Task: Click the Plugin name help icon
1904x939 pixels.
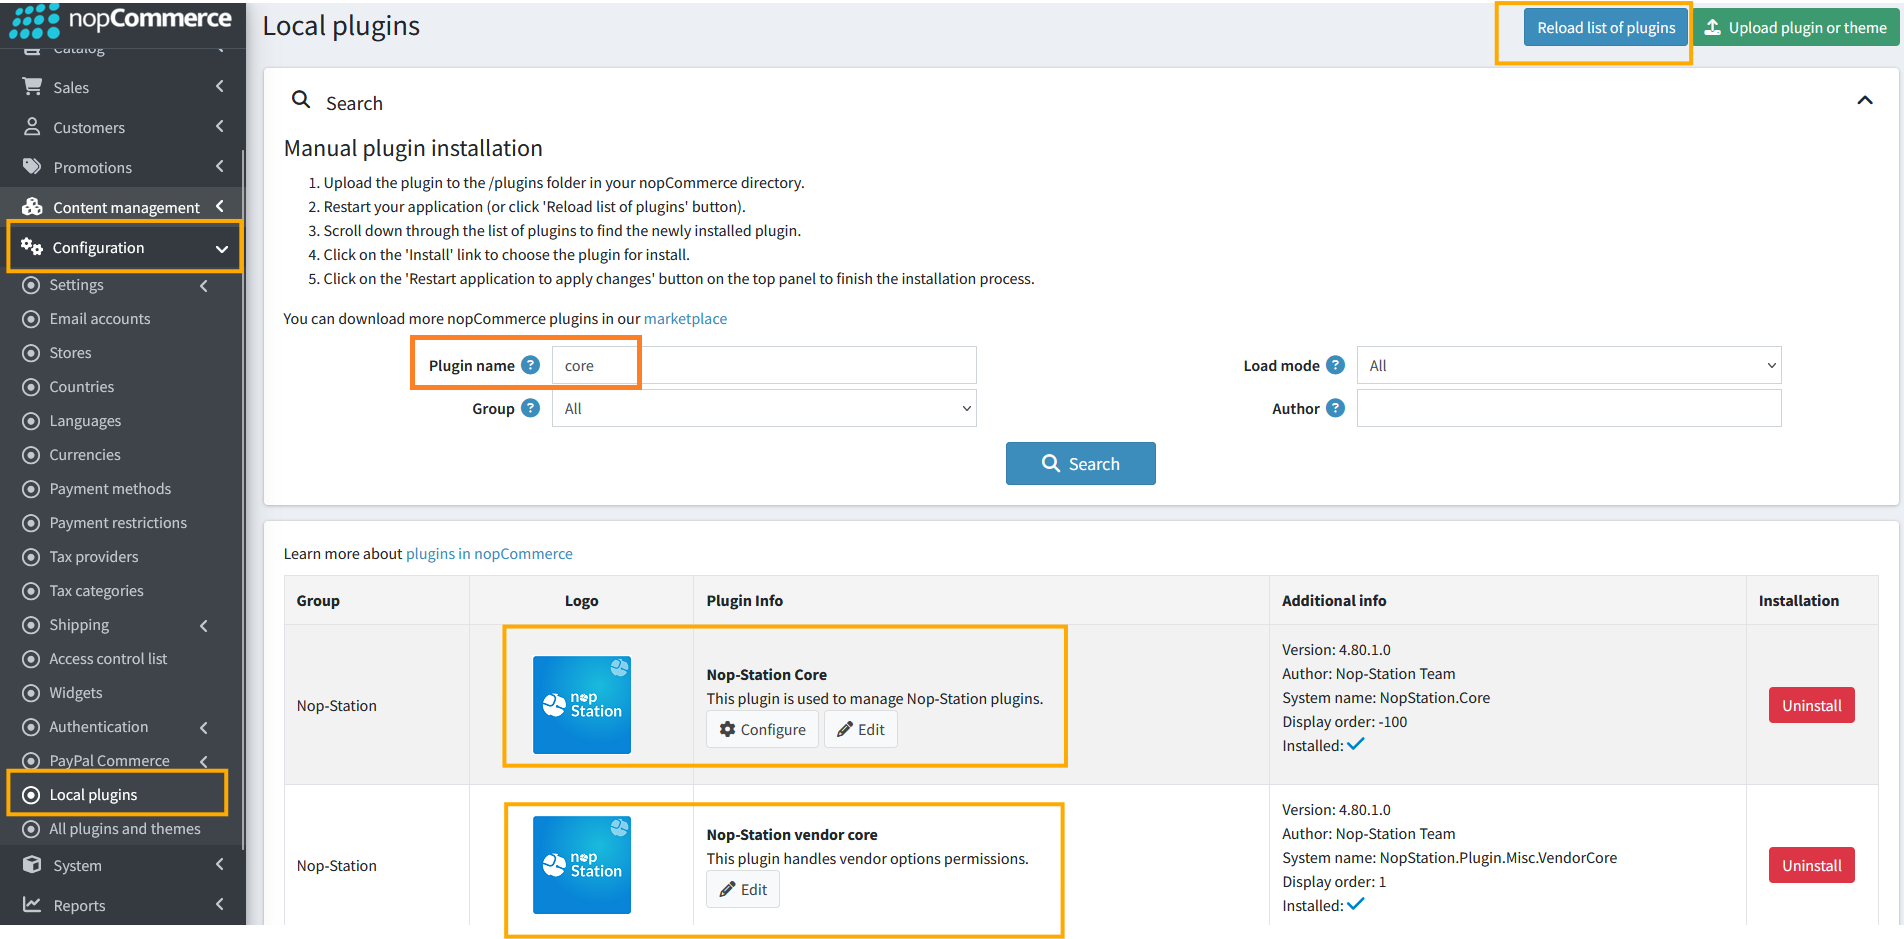Action: pos(531,365)
